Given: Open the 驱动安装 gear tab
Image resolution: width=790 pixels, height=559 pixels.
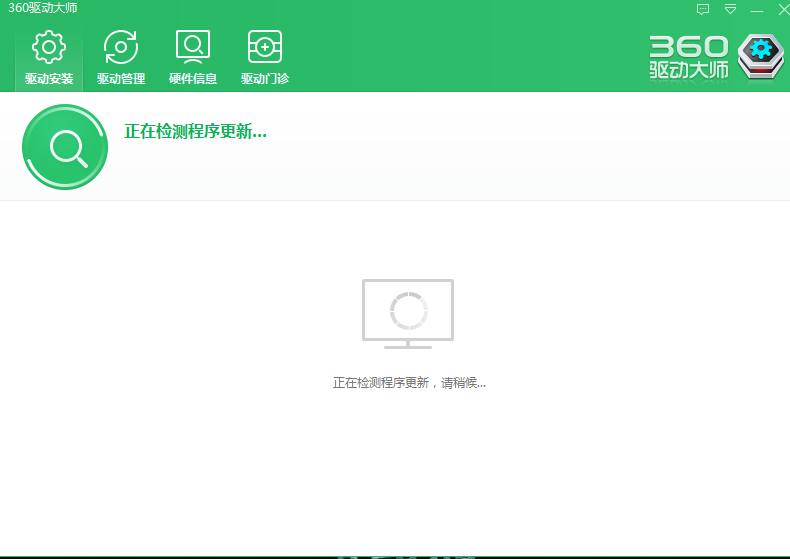Looking at the screenshot, I should tap(49, 57).
